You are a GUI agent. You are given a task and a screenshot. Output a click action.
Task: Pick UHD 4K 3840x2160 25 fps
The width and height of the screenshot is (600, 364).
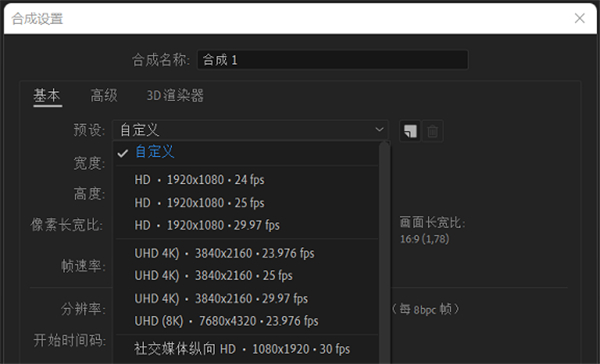coord(247,276)
